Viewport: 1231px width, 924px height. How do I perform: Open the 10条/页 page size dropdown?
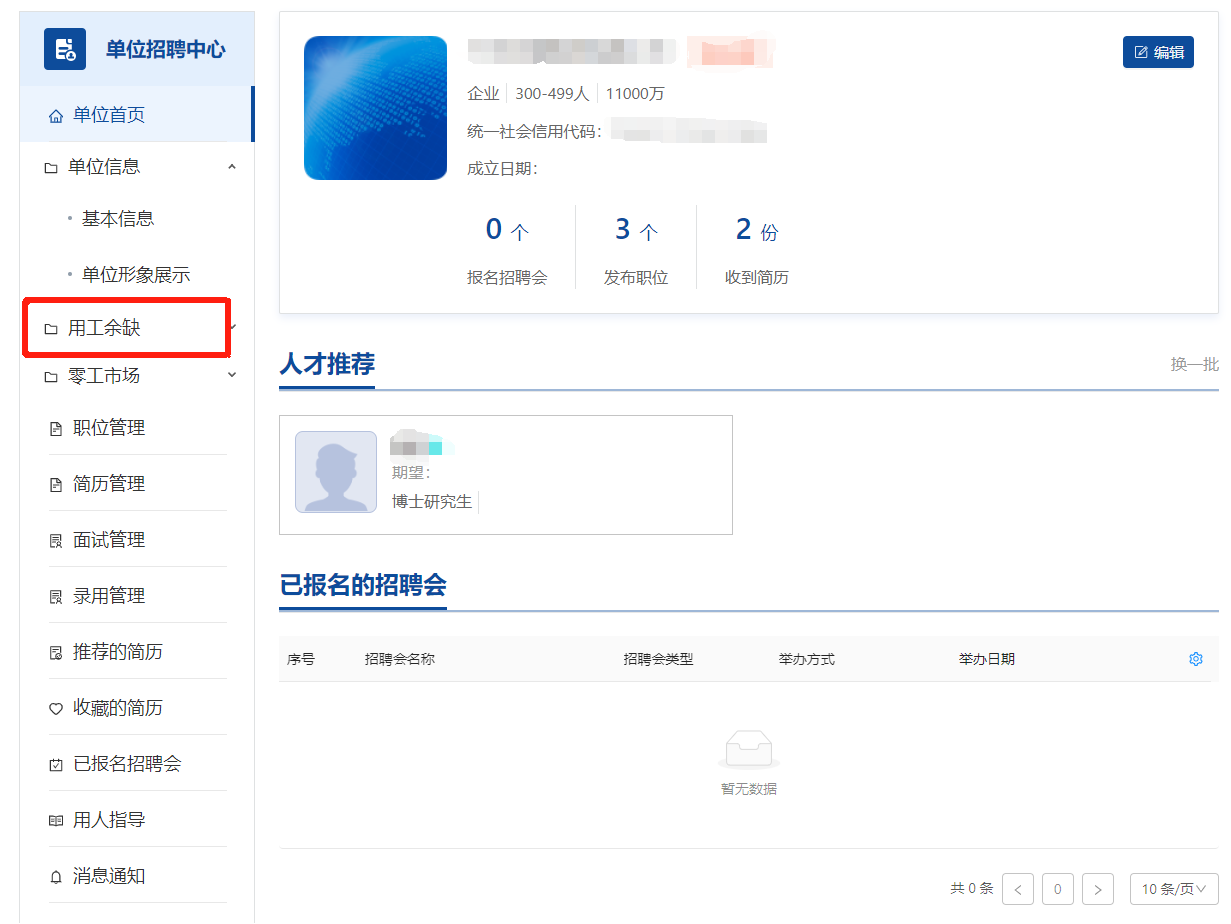coord(1172,888)
